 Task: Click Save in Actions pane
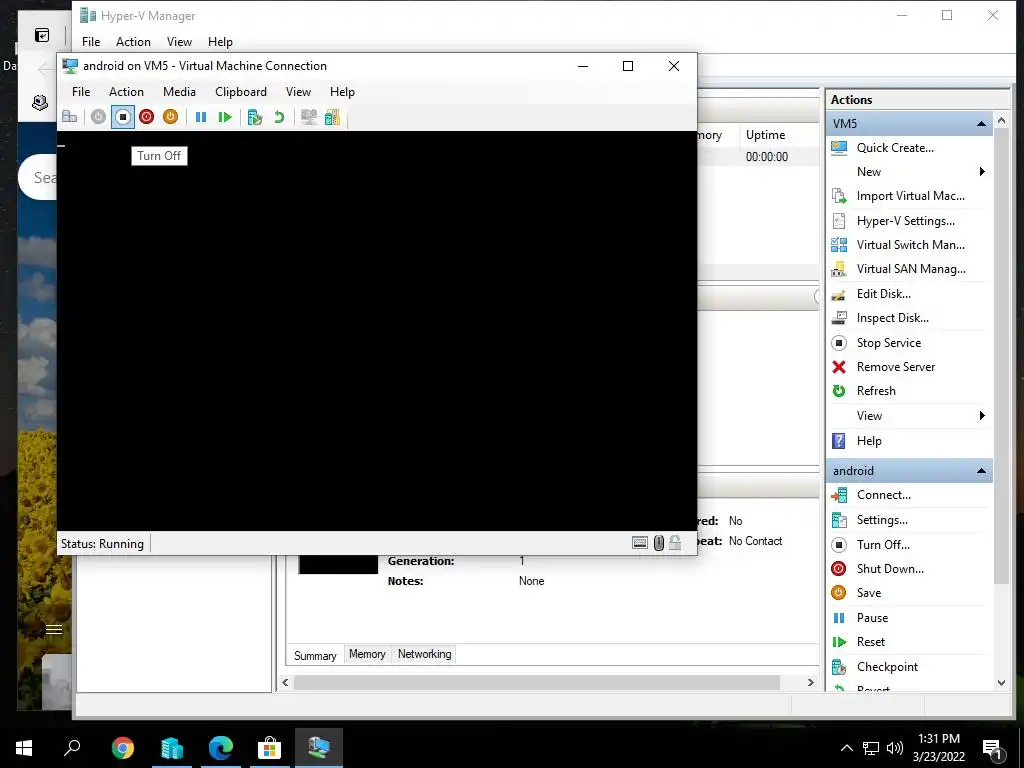(x=869, y=593)
